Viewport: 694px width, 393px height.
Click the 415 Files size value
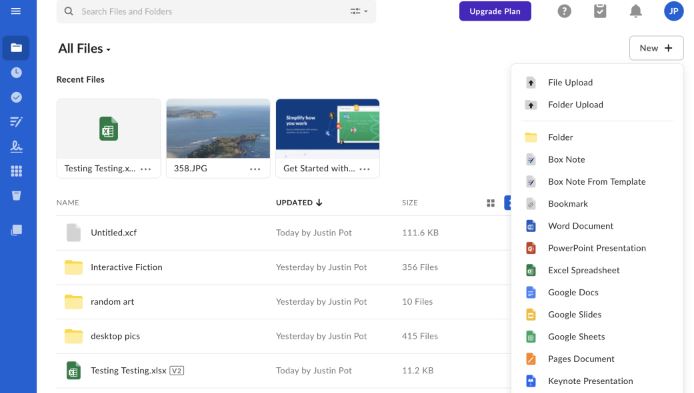[420, 336]
